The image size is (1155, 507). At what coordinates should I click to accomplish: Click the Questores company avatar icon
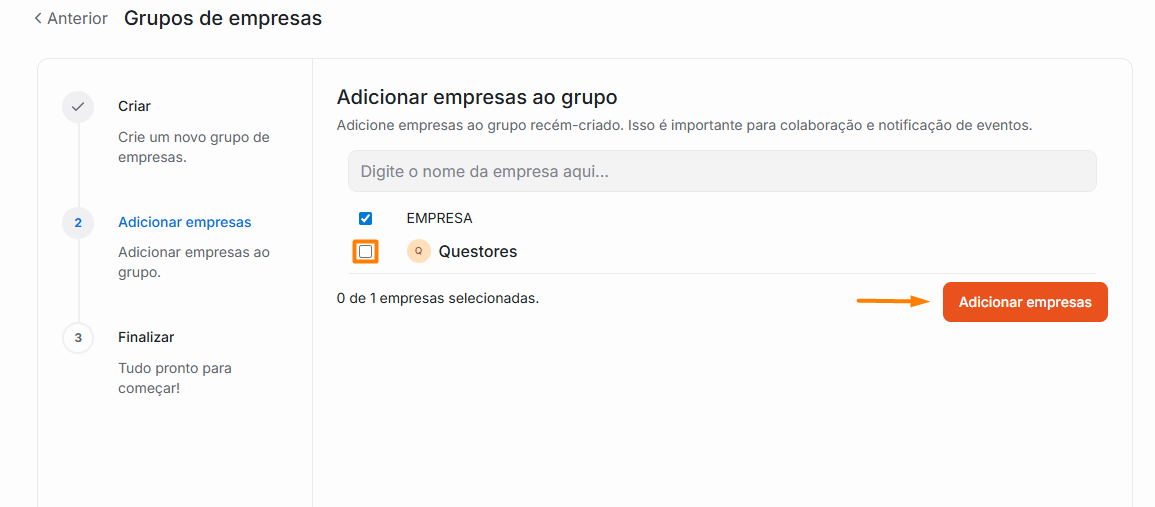[x=418, y=251]
